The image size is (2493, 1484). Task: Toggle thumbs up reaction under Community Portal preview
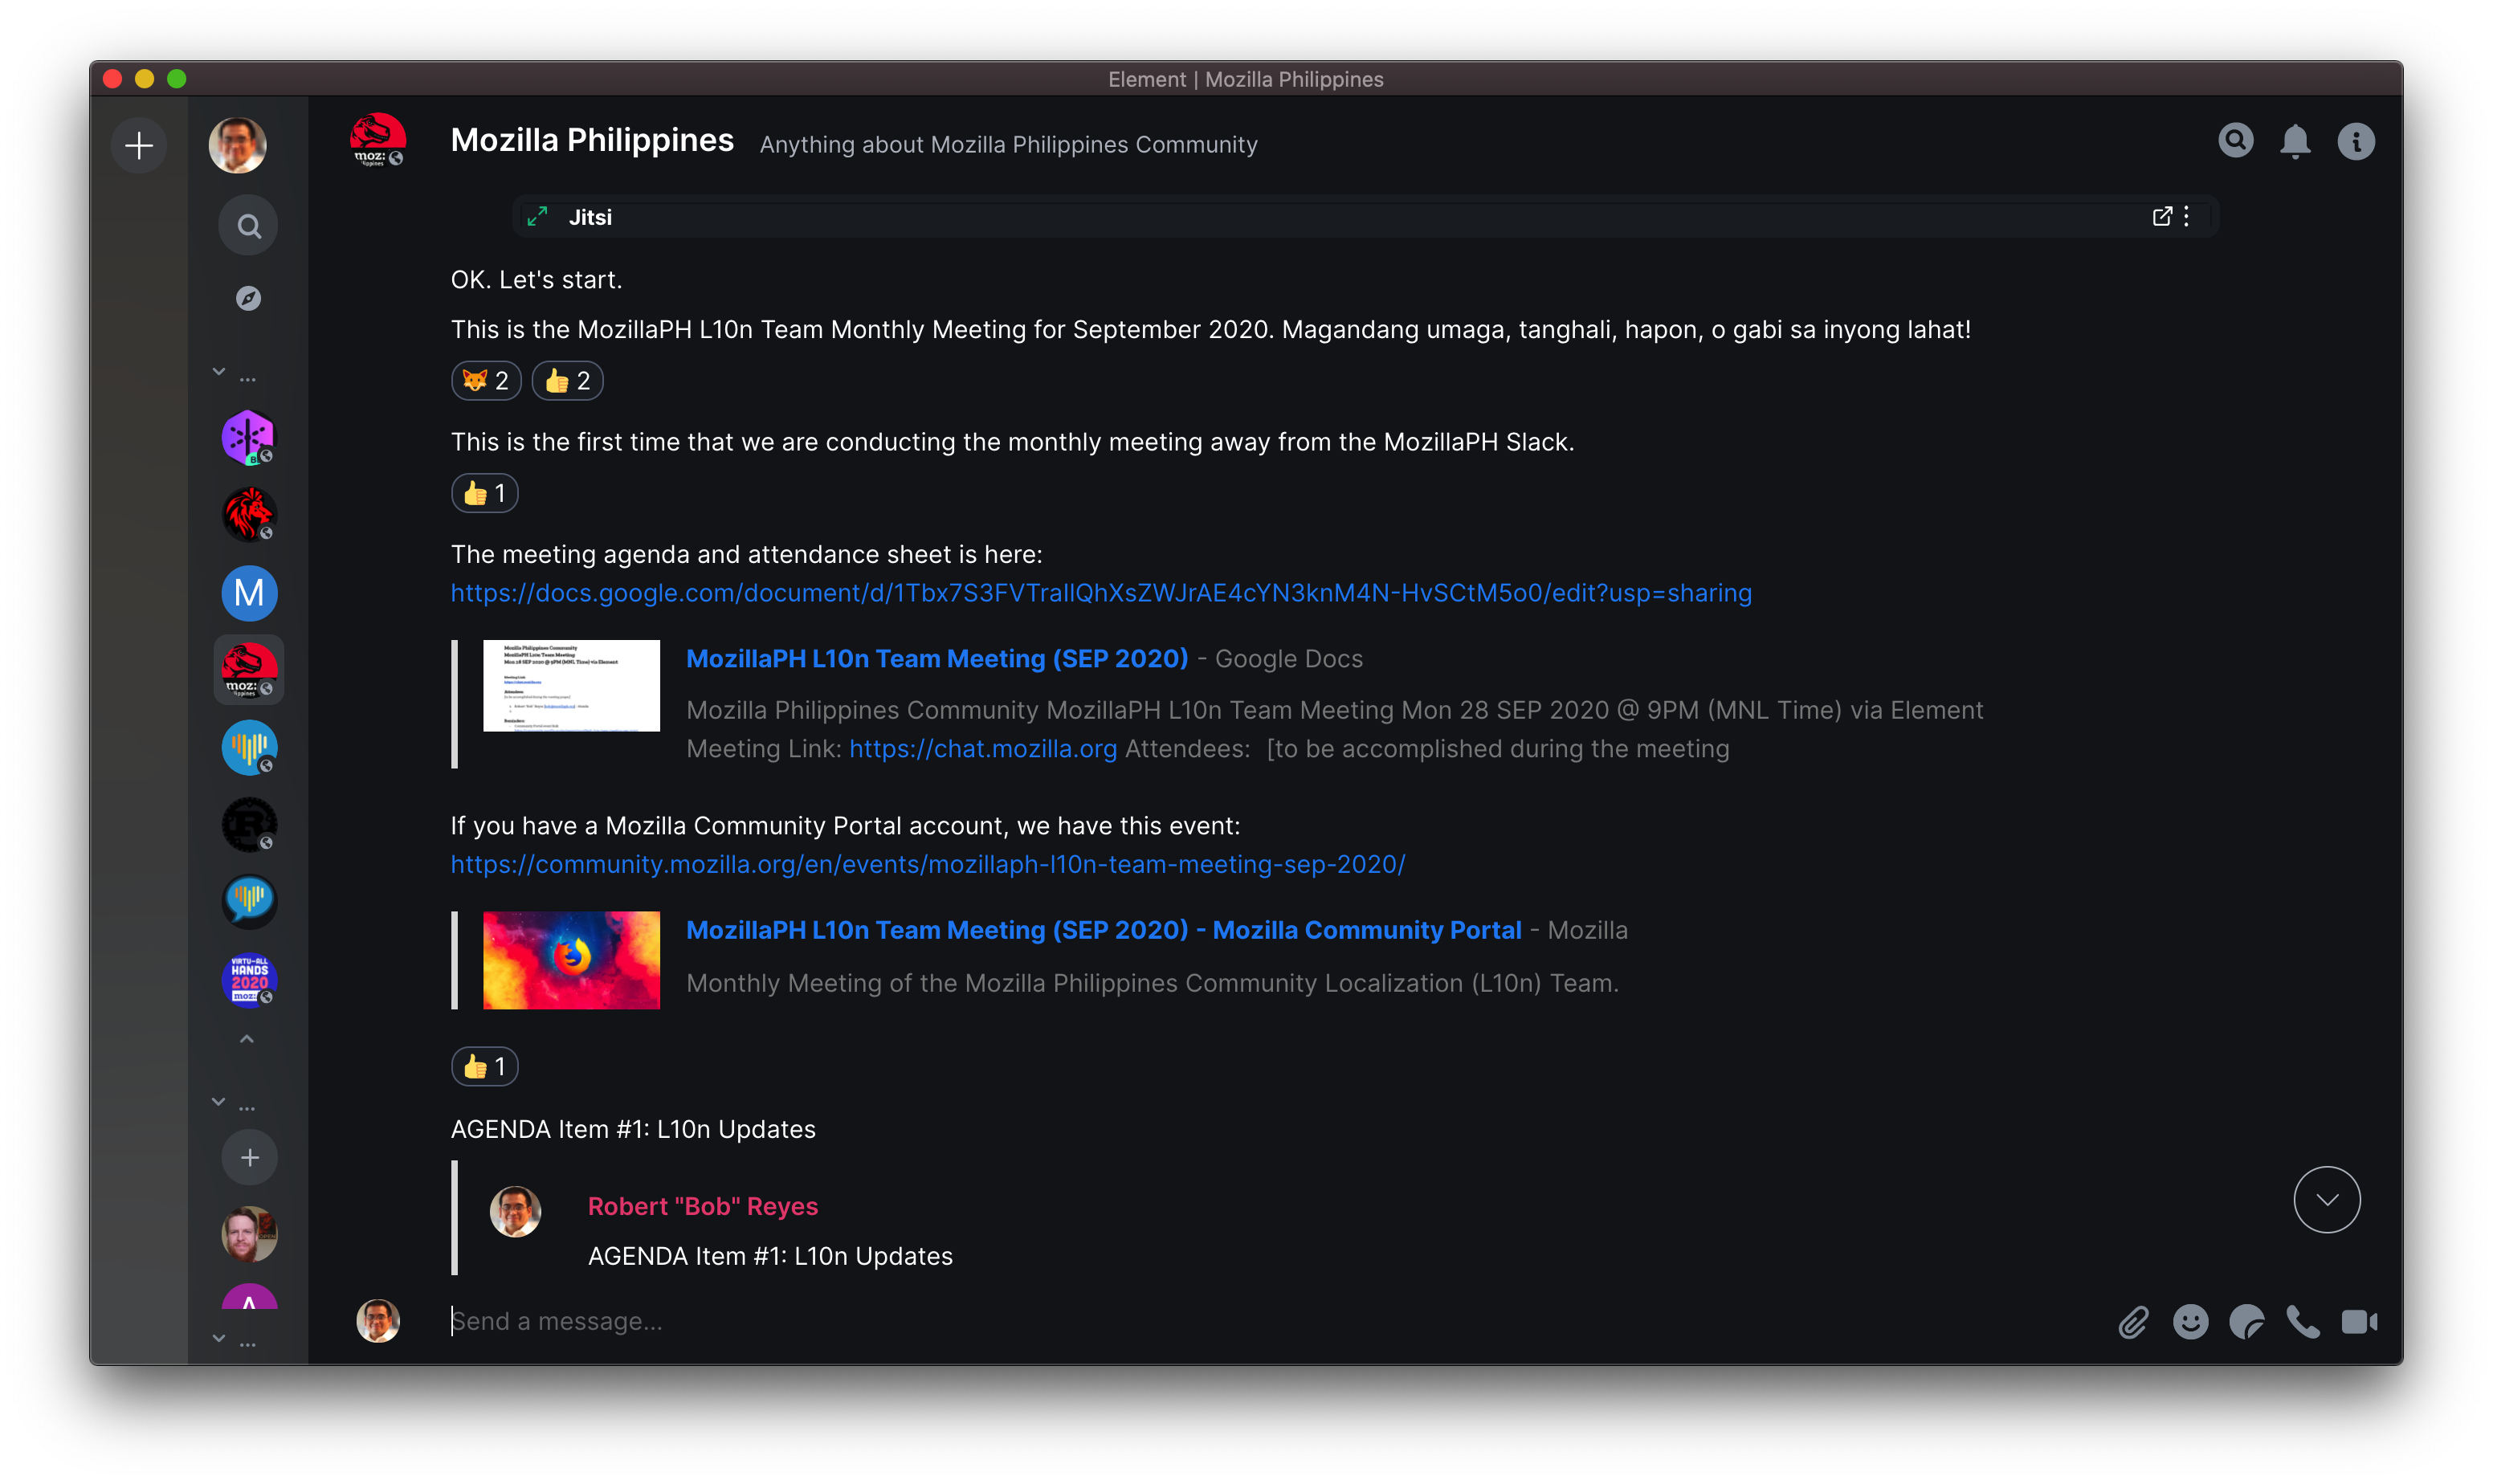click(x=485, y=1067)
